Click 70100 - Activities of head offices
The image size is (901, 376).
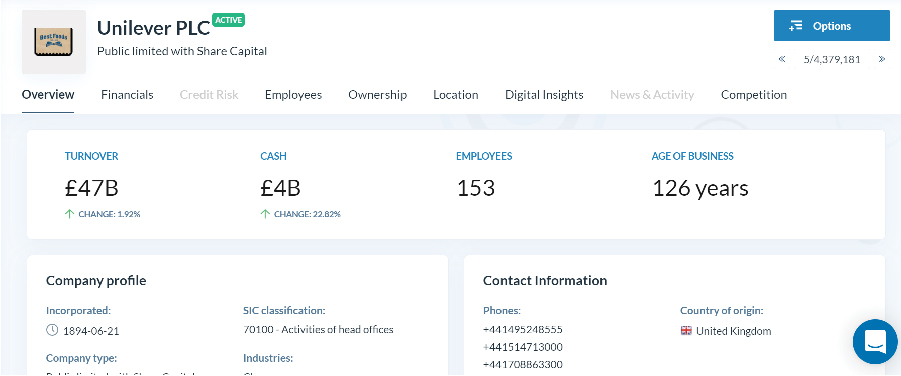[x=318, y=329]
